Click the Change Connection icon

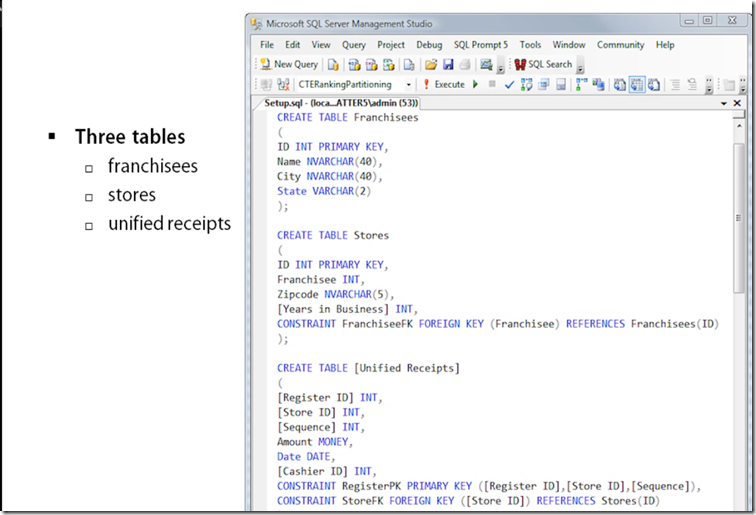(x=283, y=85)
